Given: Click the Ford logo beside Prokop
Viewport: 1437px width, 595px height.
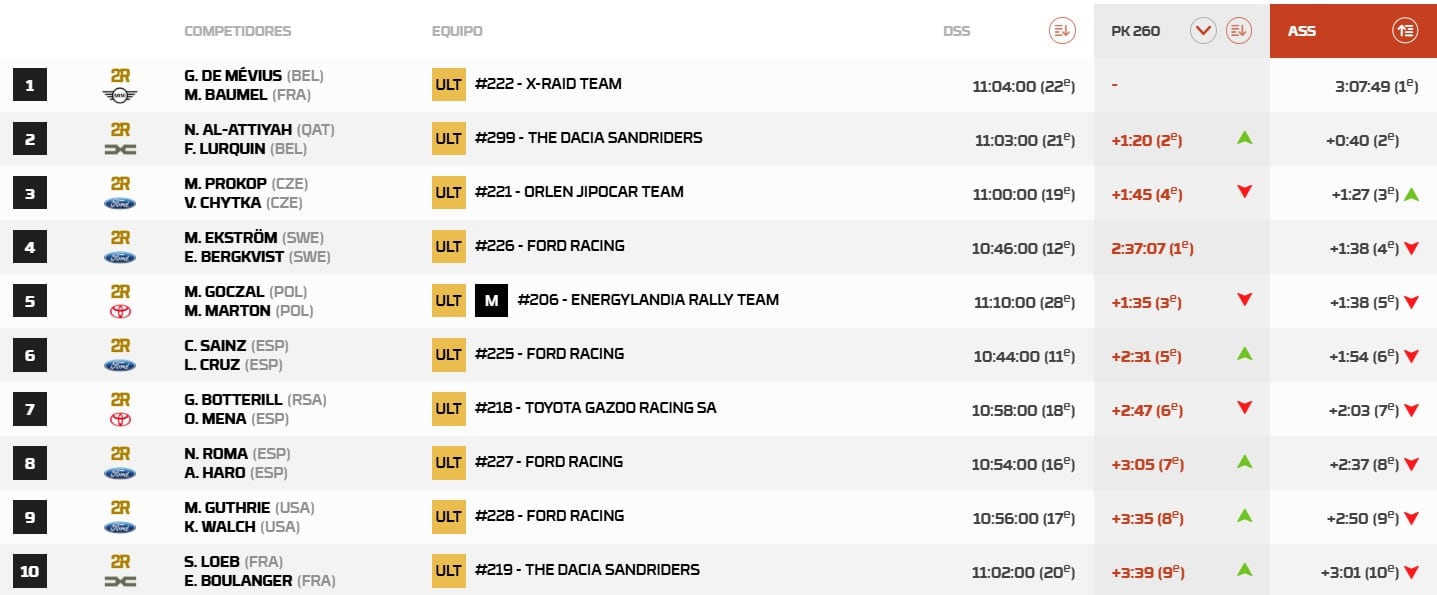Looking at the screenshot, I should coord(120,203).
